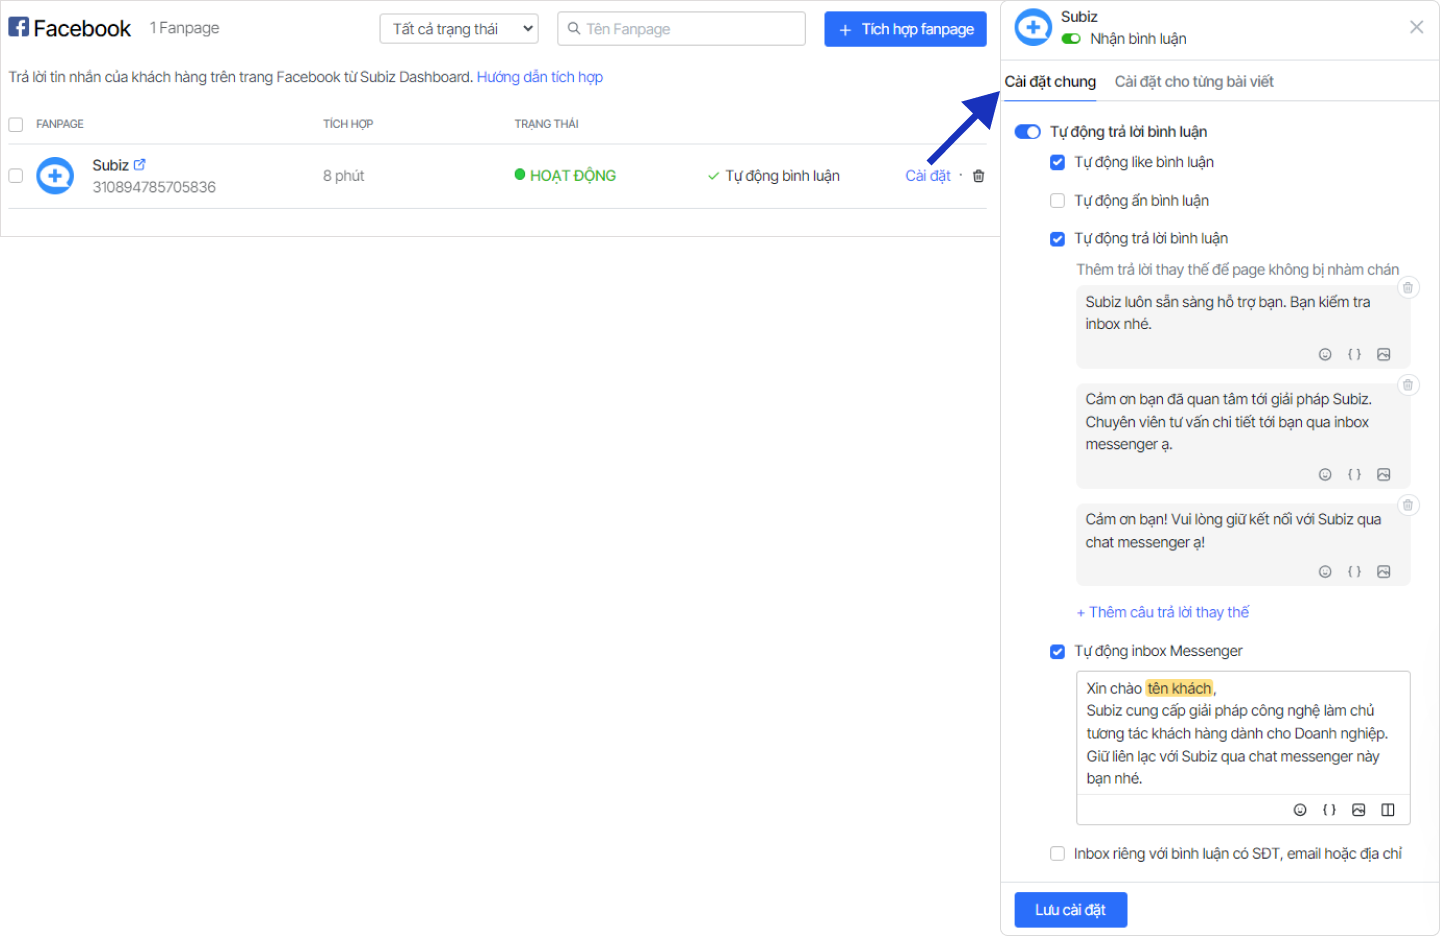Check 'Inbox riêng với bình luận có SĐT' option
The width and height of the screenshot is (1440, 936).
pyautogui.click(x=1057, y=854)
